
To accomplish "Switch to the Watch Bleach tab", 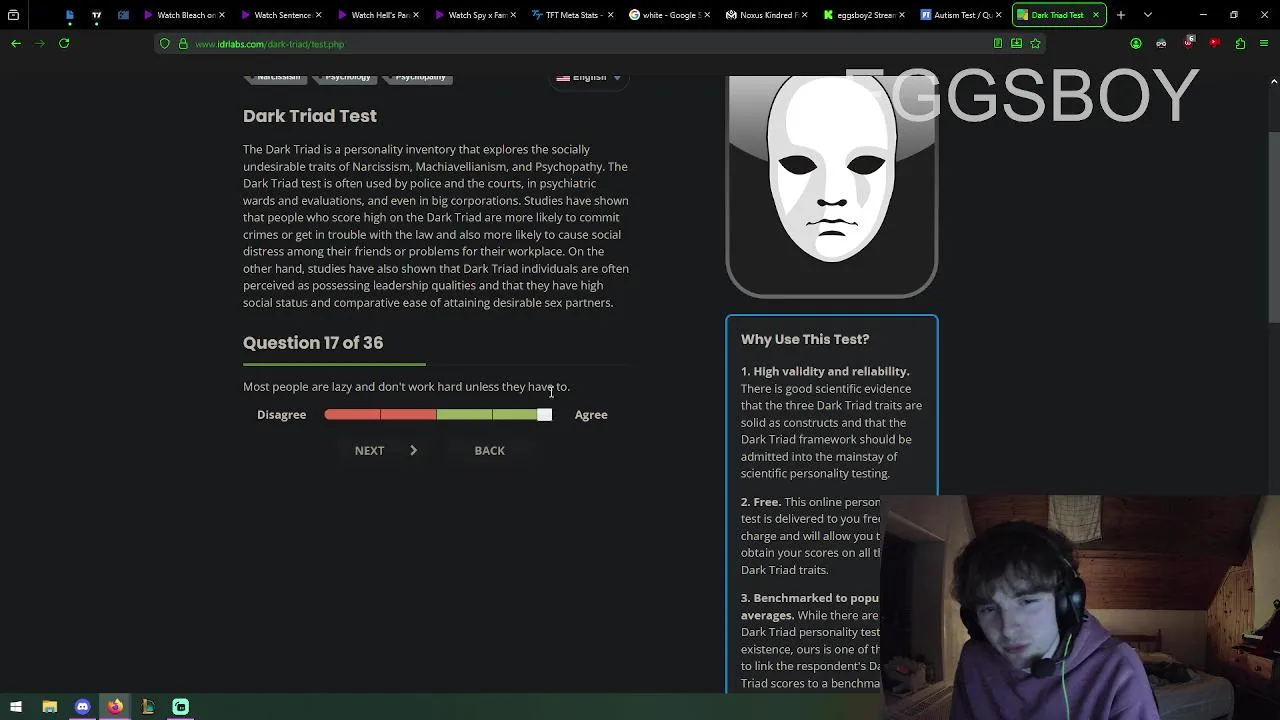I will coord(187,15).
